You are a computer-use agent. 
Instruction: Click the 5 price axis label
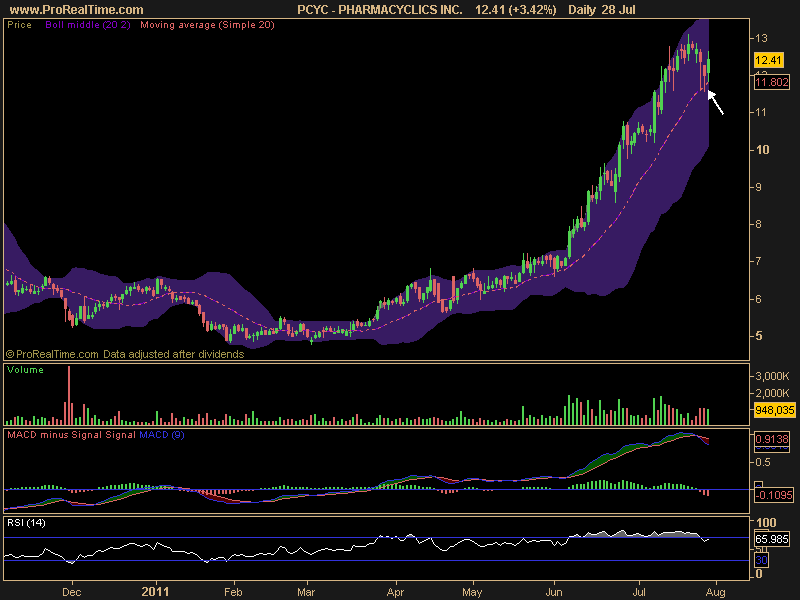coord(759,336)
